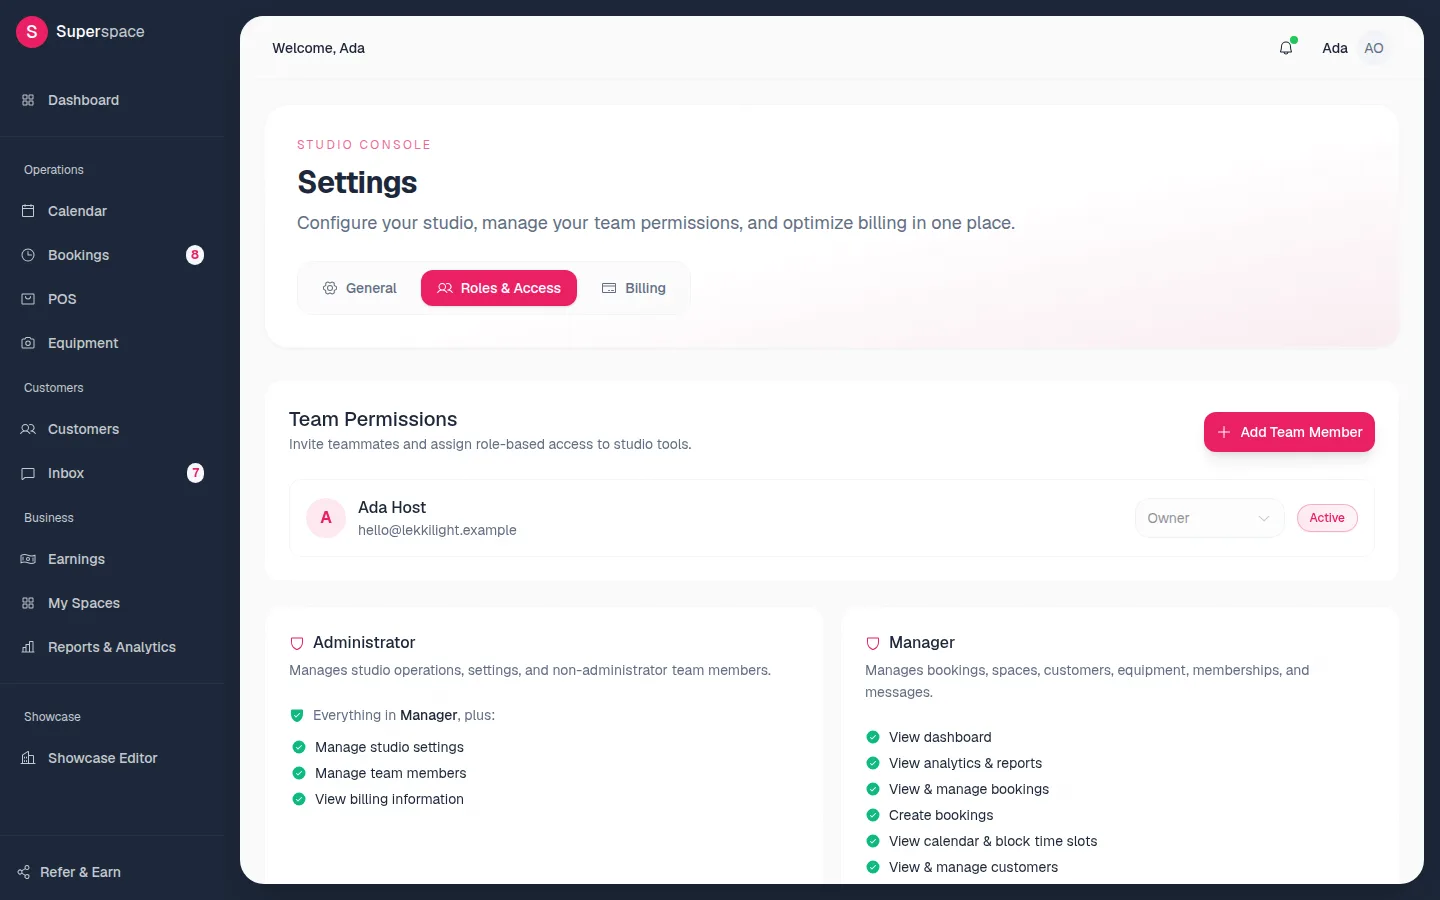Navigate to Showcase Editor

pos(112,758)
